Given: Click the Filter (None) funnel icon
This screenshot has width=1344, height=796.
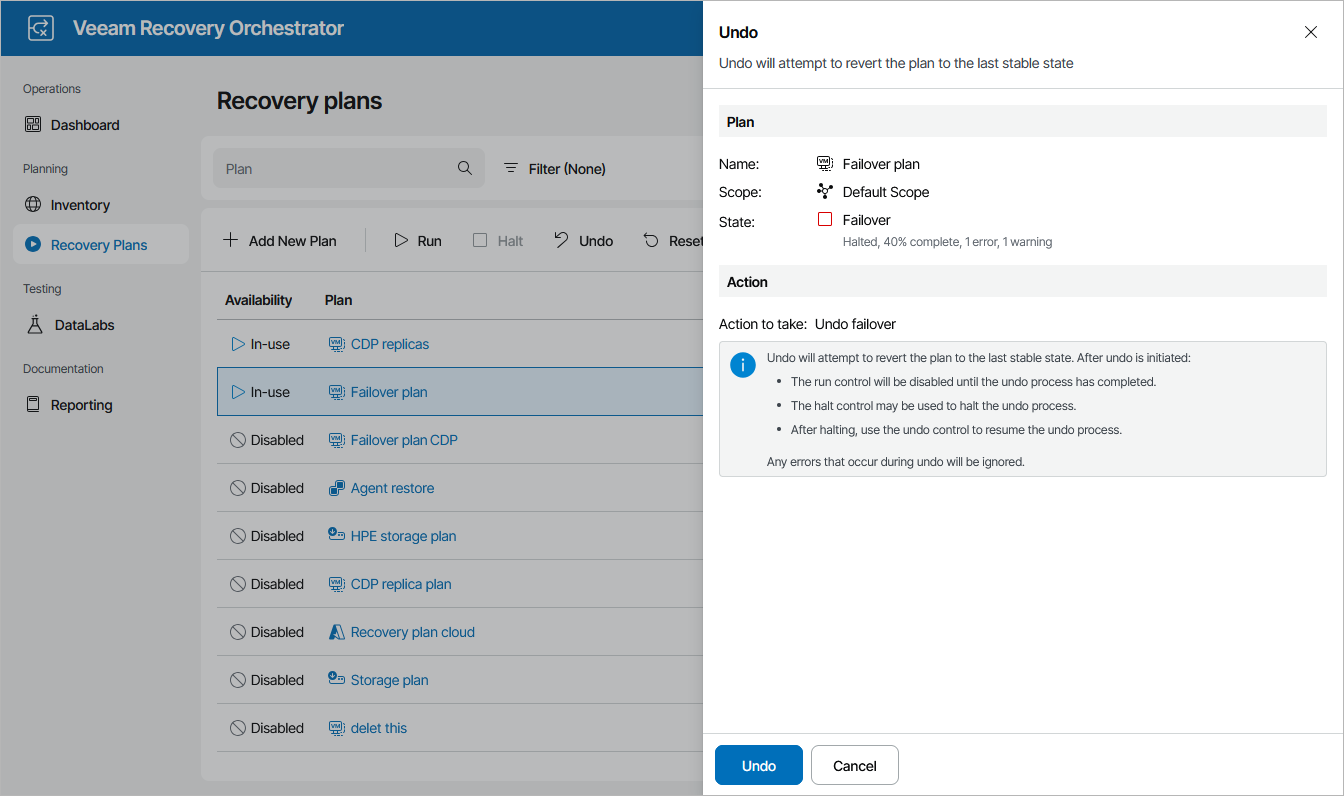Looking at the screenshot, I should pos(511,169).
